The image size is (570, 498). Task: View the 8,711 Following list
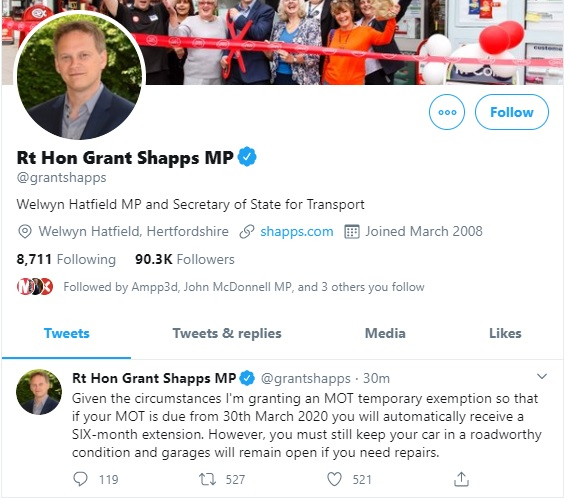(x=66, y=260)
